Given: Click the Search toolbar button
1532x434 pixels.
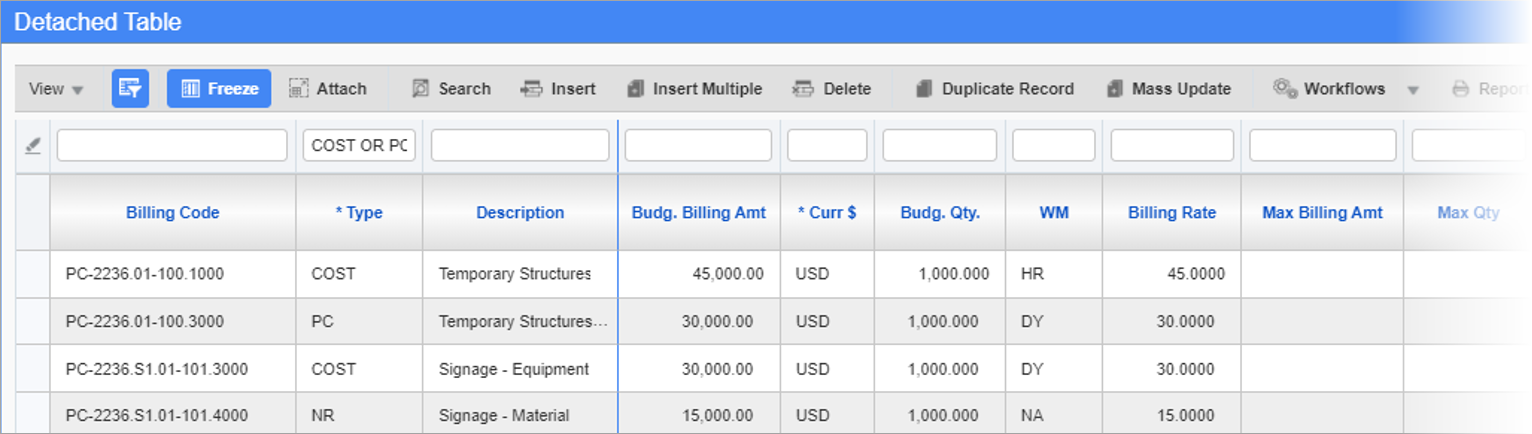Looking at the screenshot, I should coord(451,89).
